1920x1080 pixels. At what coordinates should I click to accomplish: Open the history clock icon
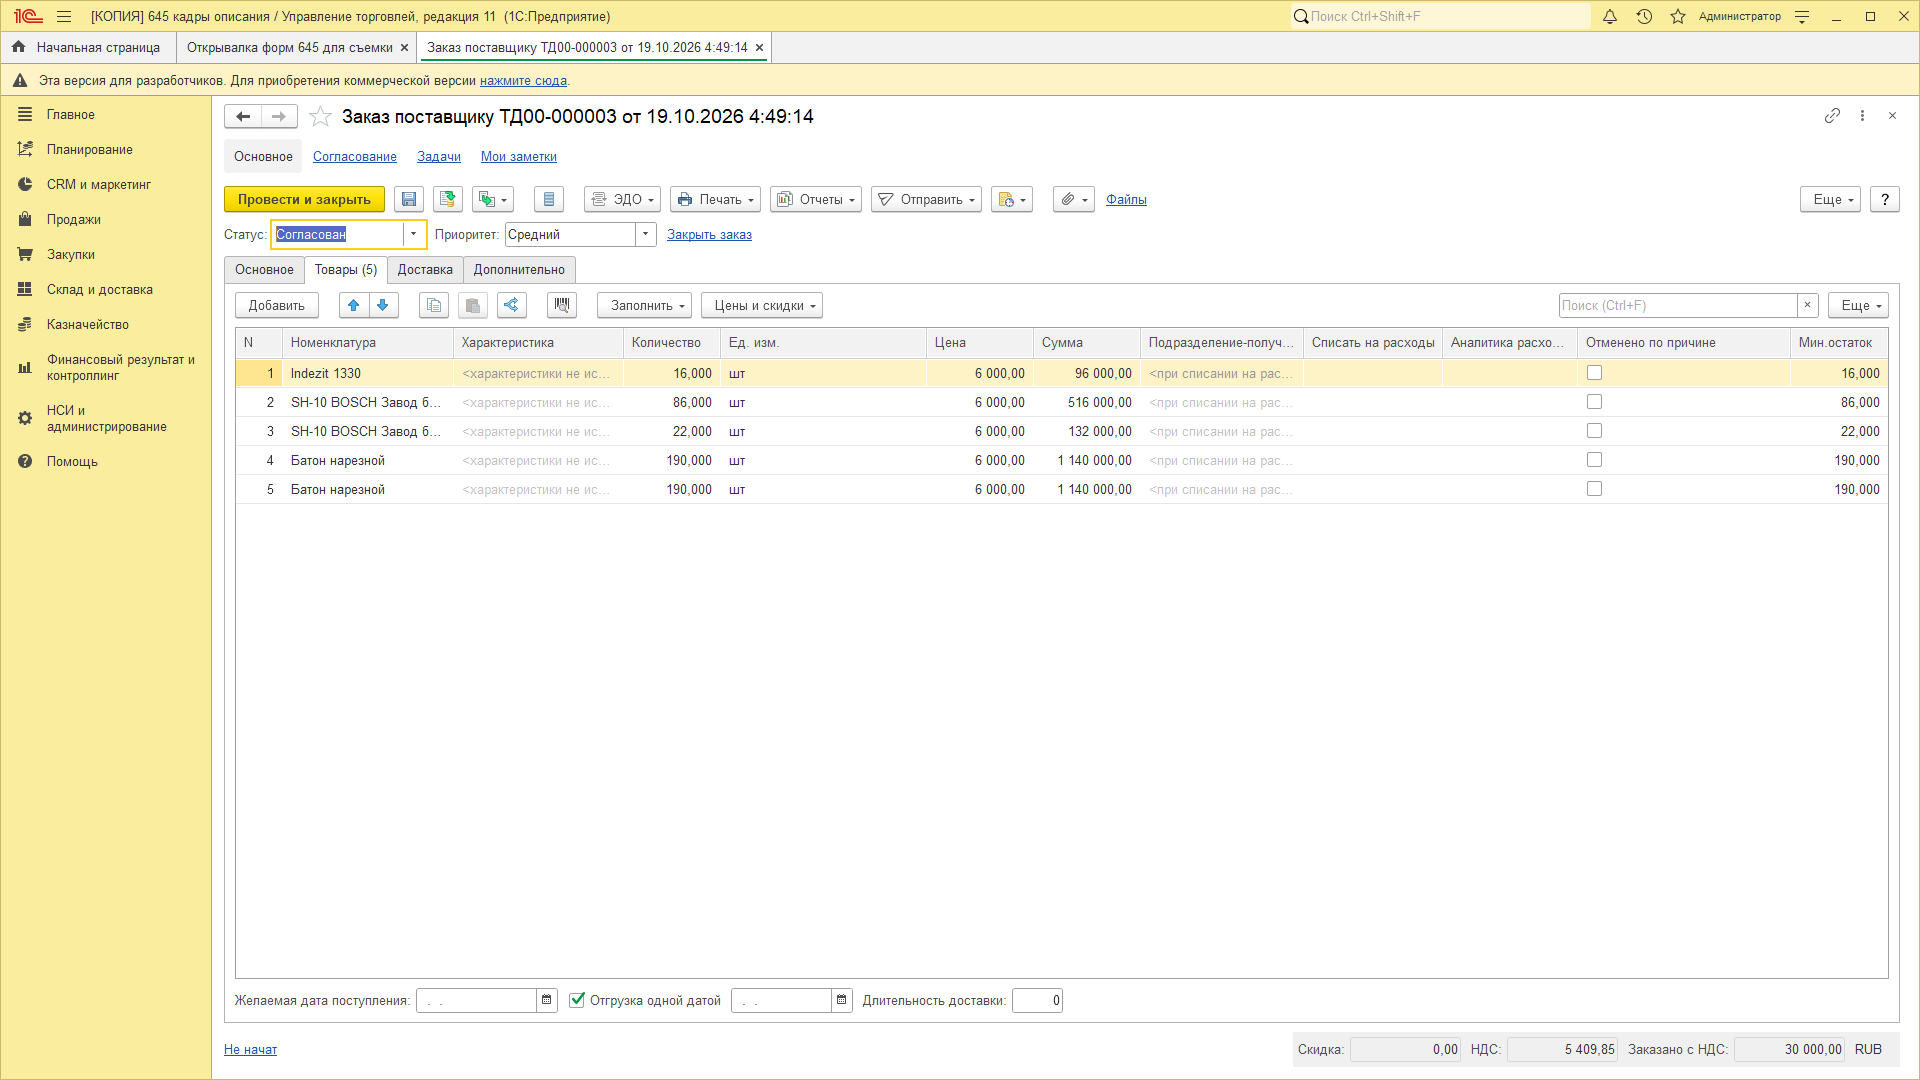click(1644, 17)
